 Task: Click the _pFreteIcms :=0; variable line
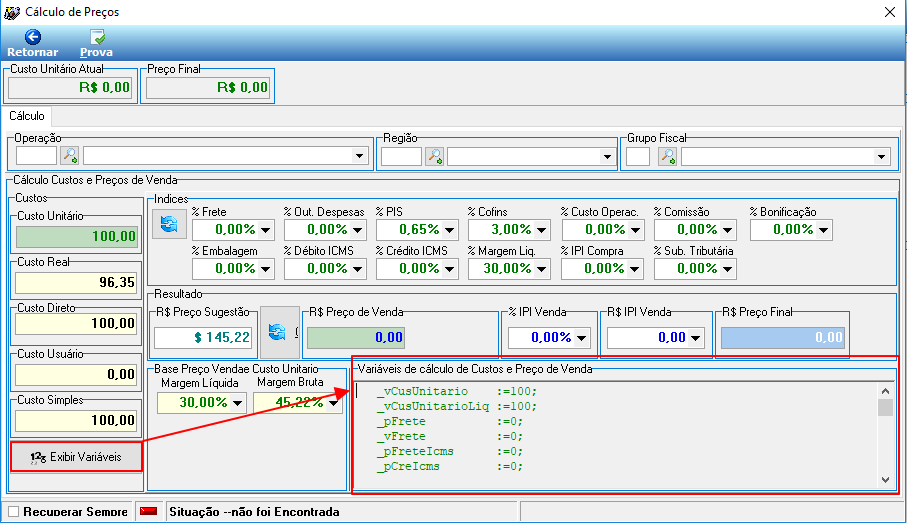click(450, 452)
